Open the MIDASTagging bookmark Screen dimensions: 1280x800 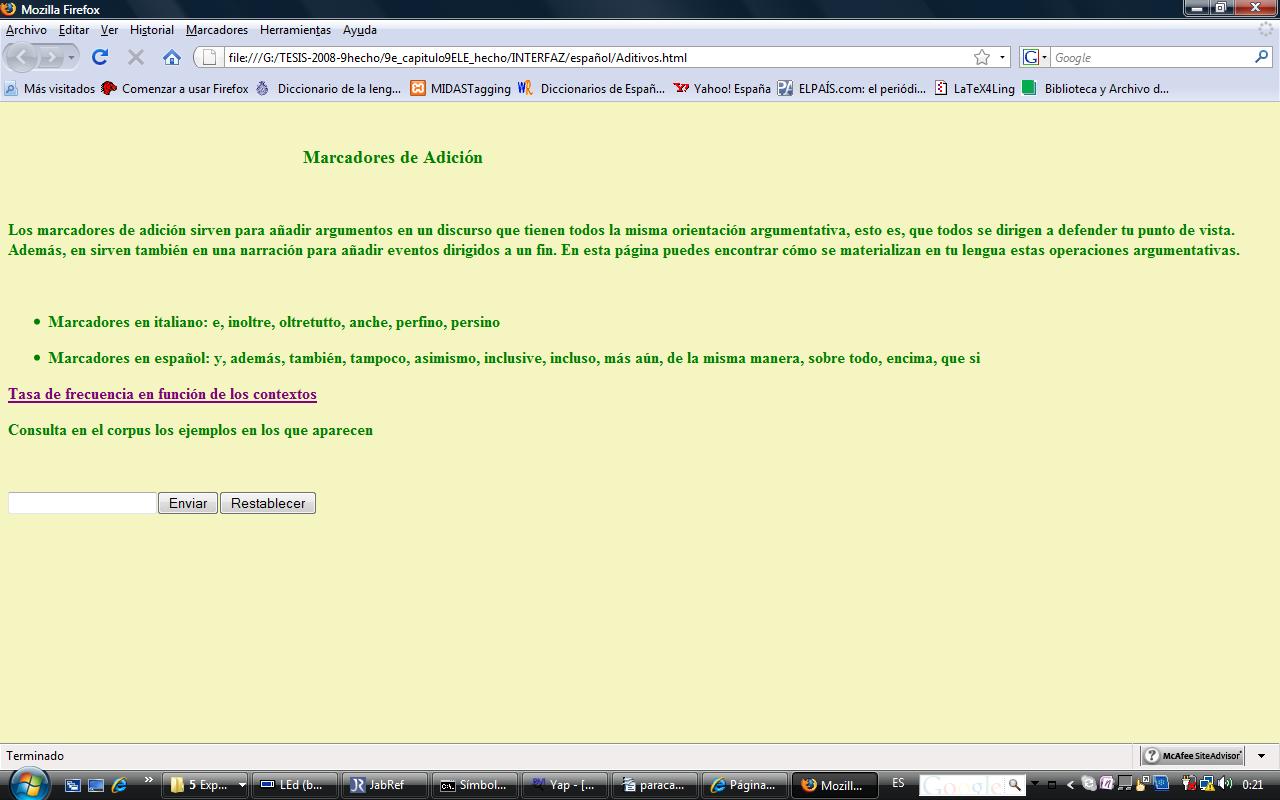click(x=460, y=88)
